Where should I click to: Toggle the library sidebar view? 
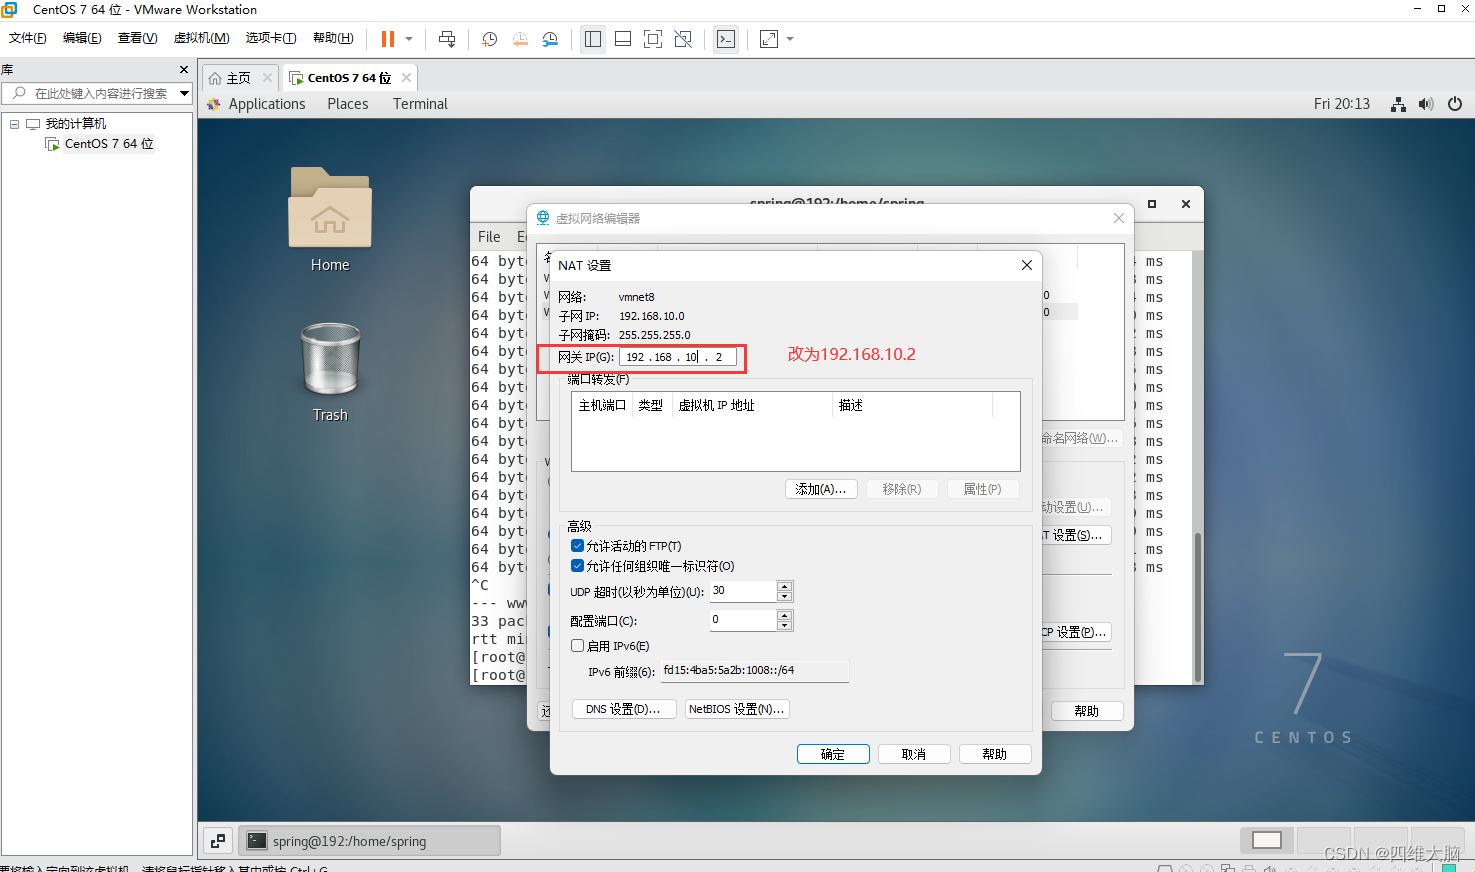[x=593, y=39]
